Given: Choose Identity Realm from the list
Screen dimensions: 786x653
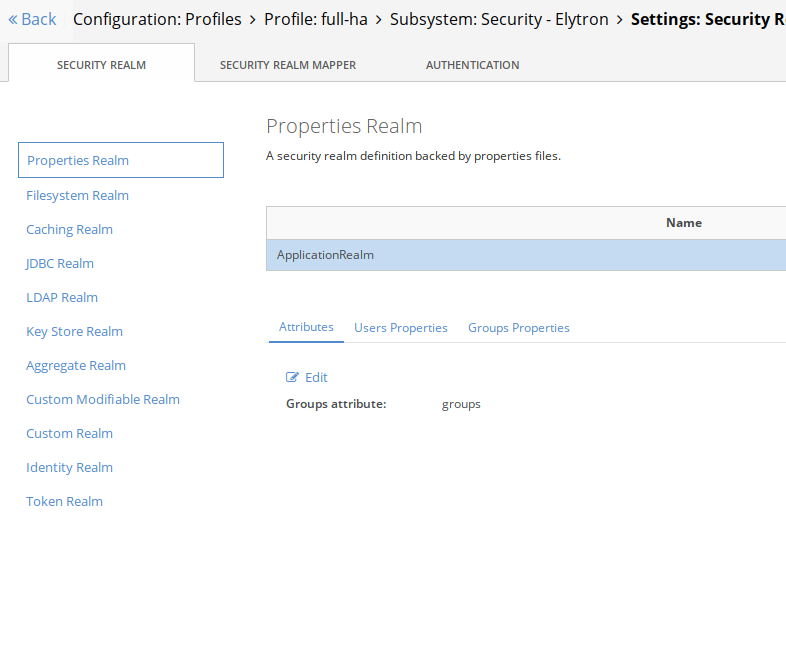Looking at the screenshot, I should 69,467.
